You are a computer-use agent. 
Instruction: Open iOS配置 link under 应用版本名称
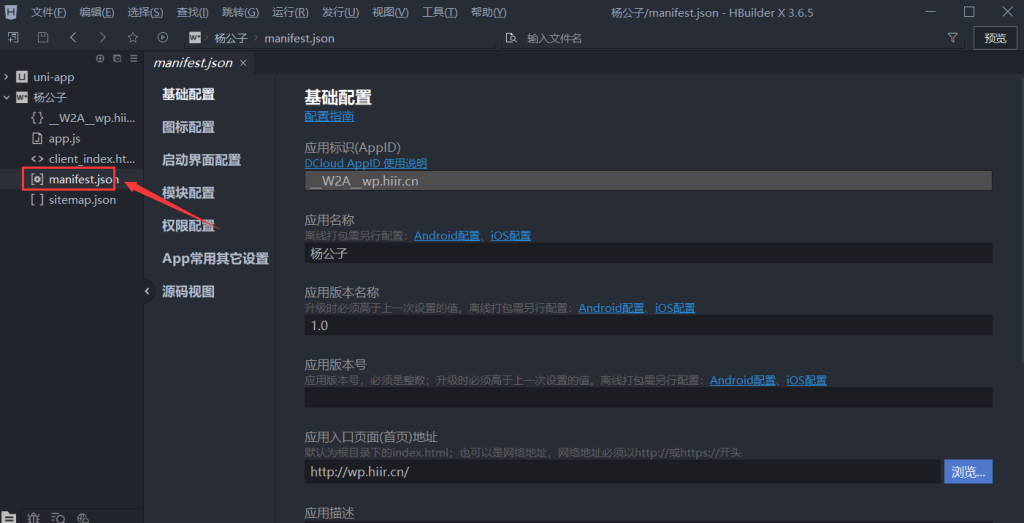(675, 308)
